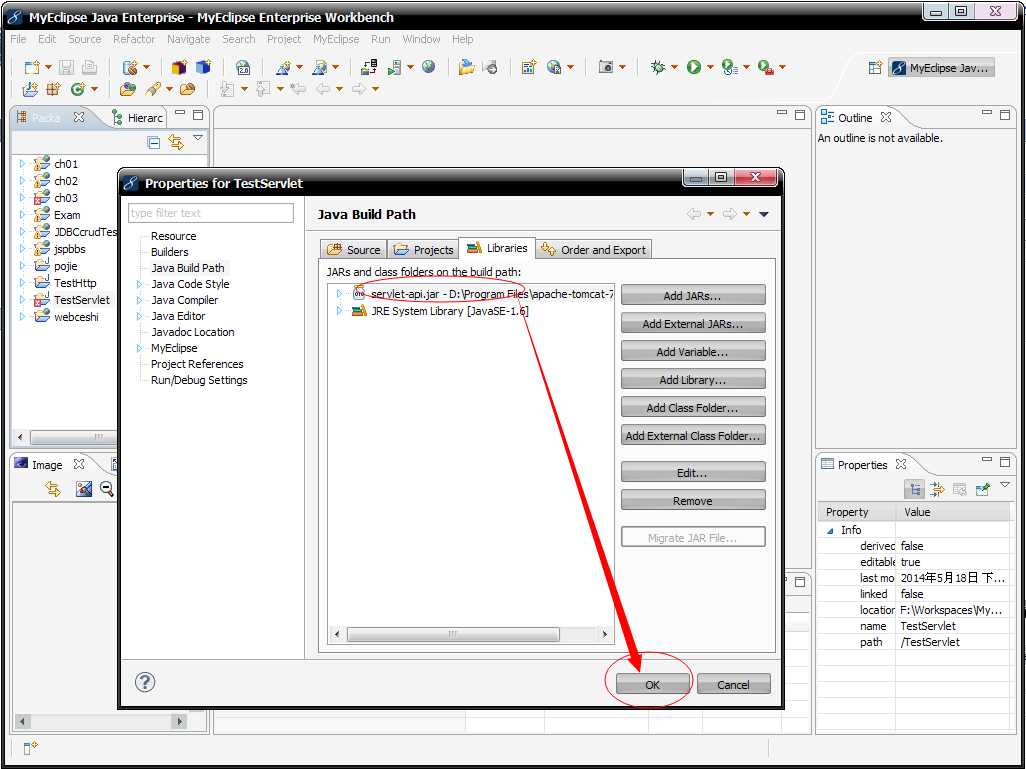Collapse all in Package Explorer

(154, 142)
